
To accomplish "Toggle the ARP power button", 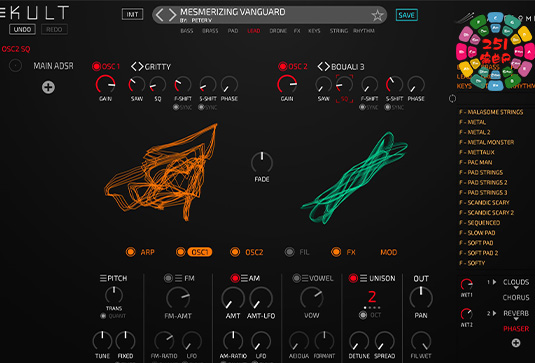I will (x=130, y=252).
